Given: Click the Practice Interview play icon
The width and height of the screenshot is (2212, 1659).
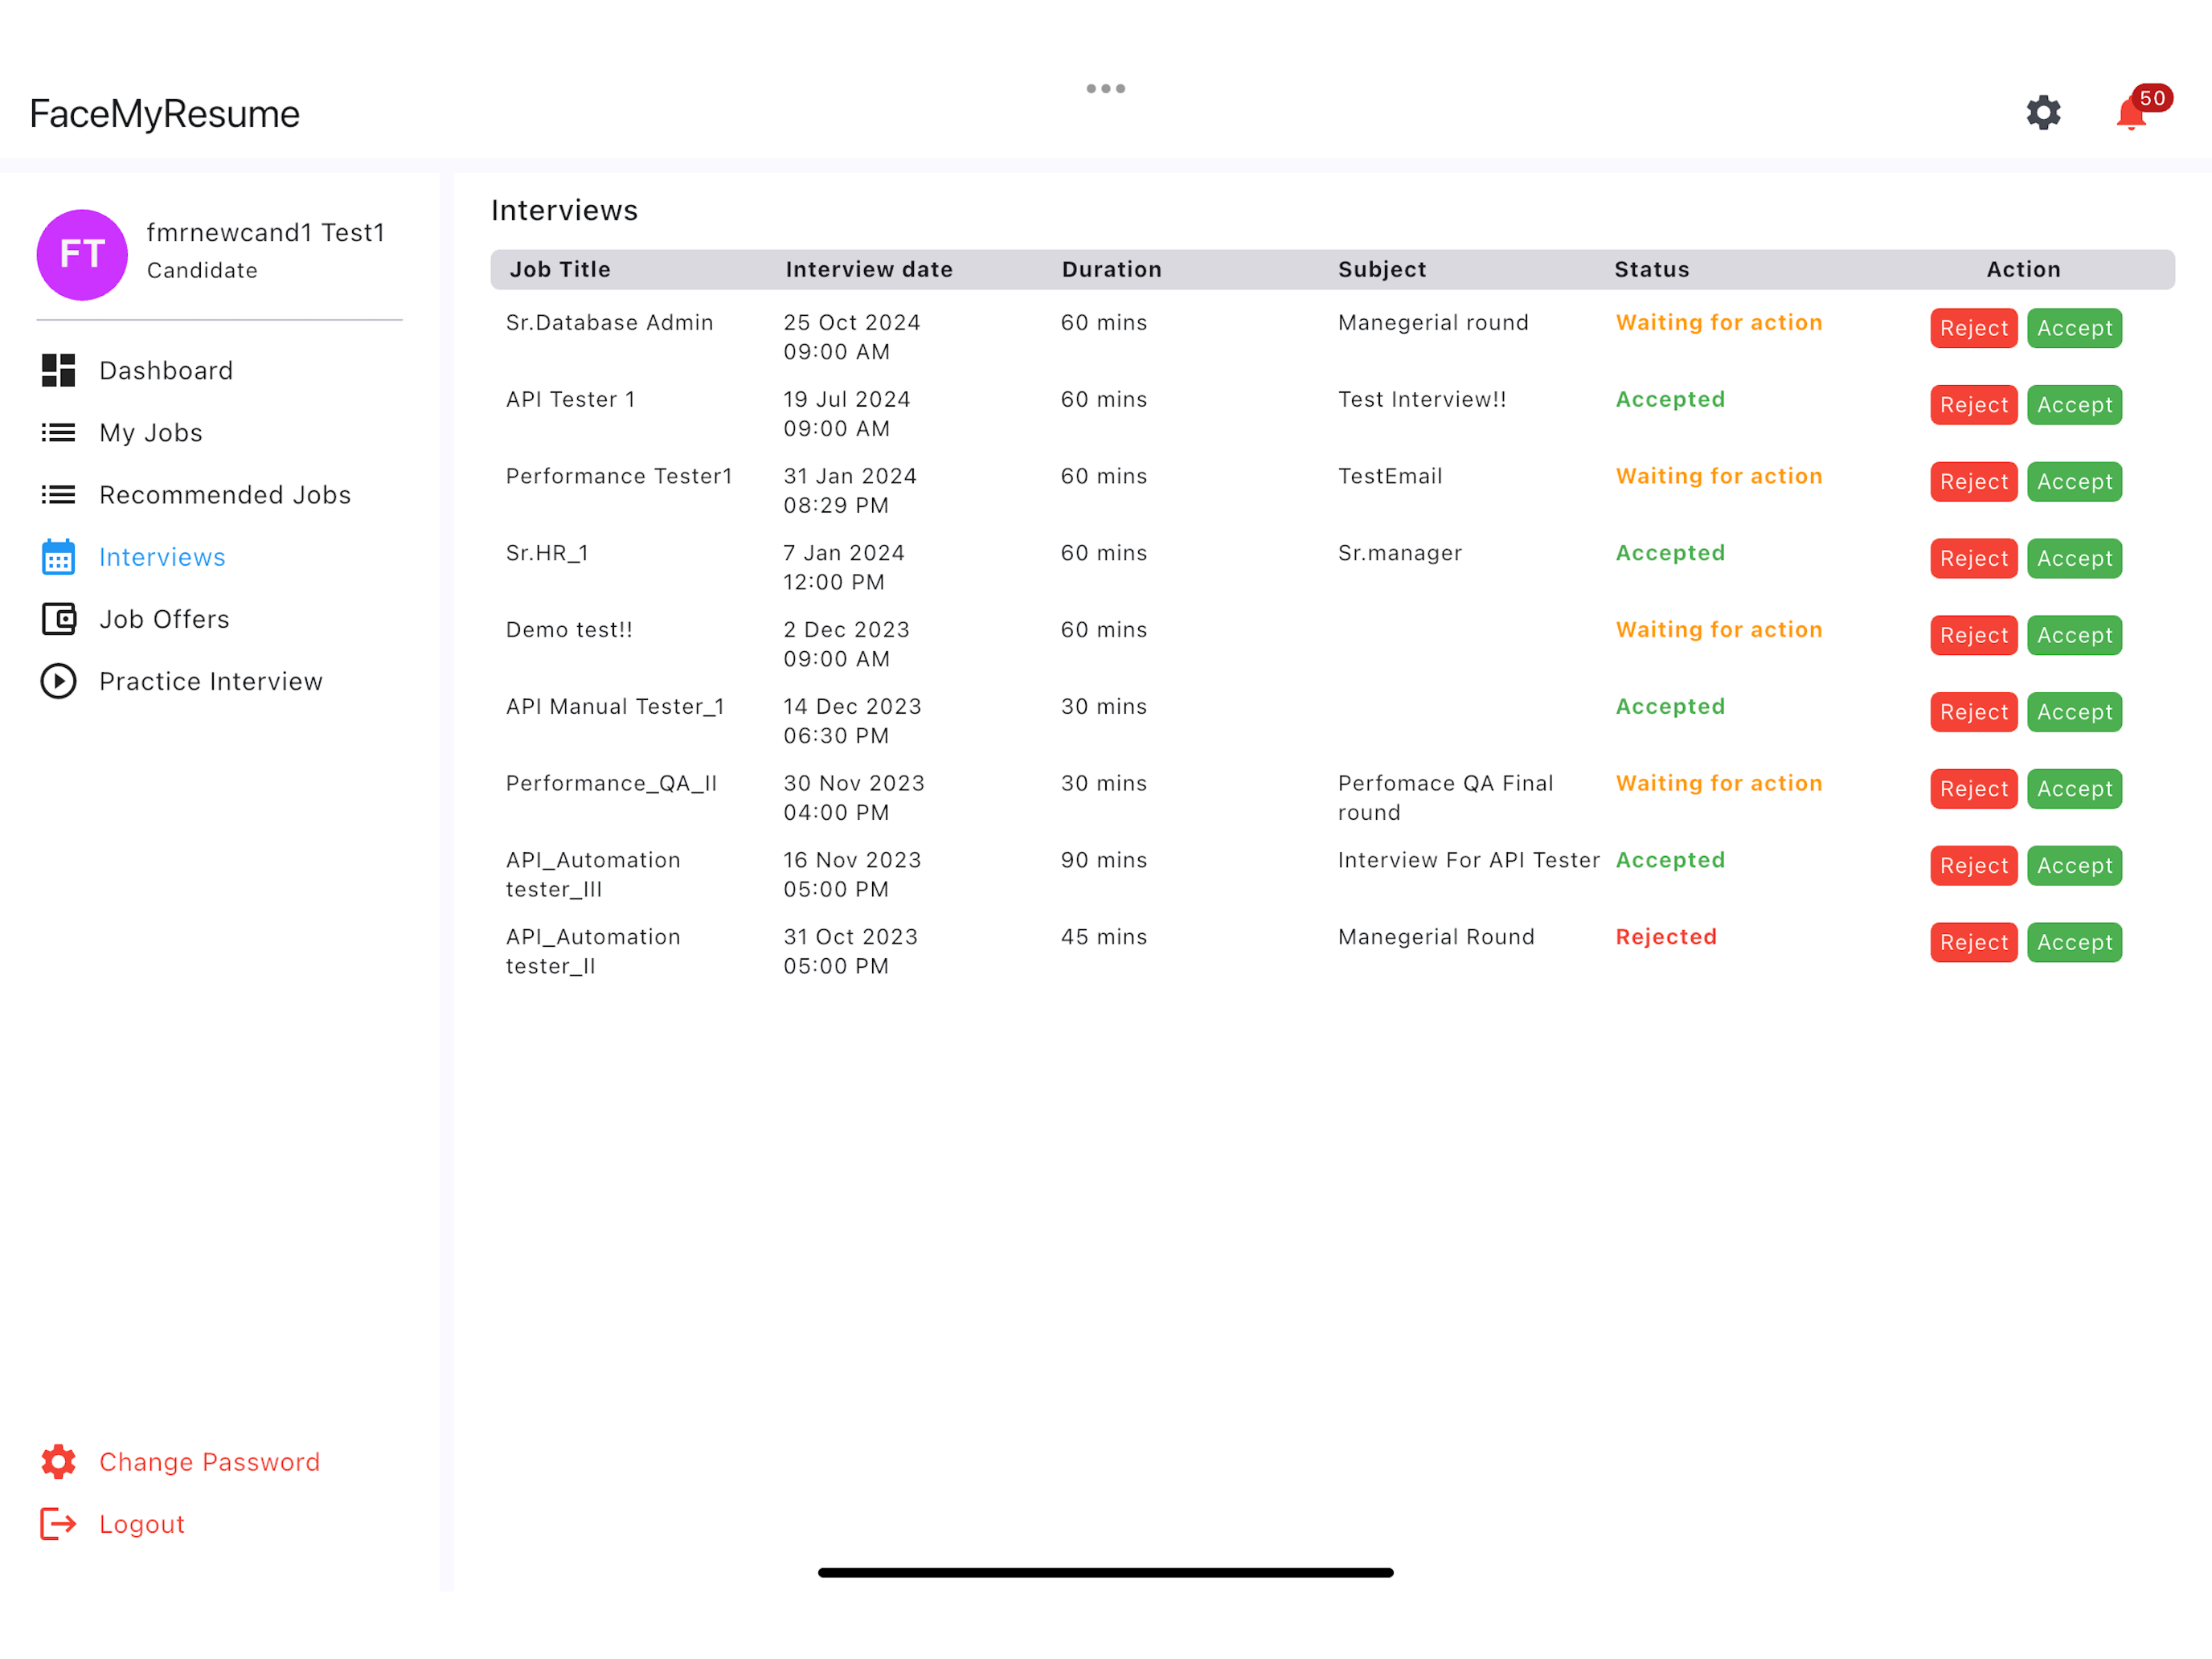Looking at the screenshot, I should tap(58, 681).
